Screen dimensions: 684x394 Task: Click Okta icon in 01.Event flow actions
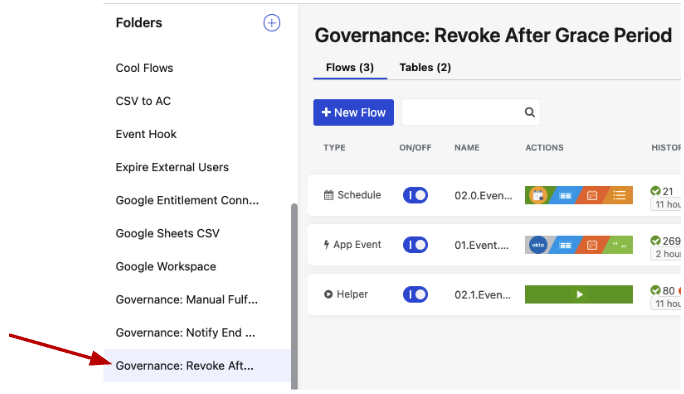pyautogui.click(x=538, y=245)
